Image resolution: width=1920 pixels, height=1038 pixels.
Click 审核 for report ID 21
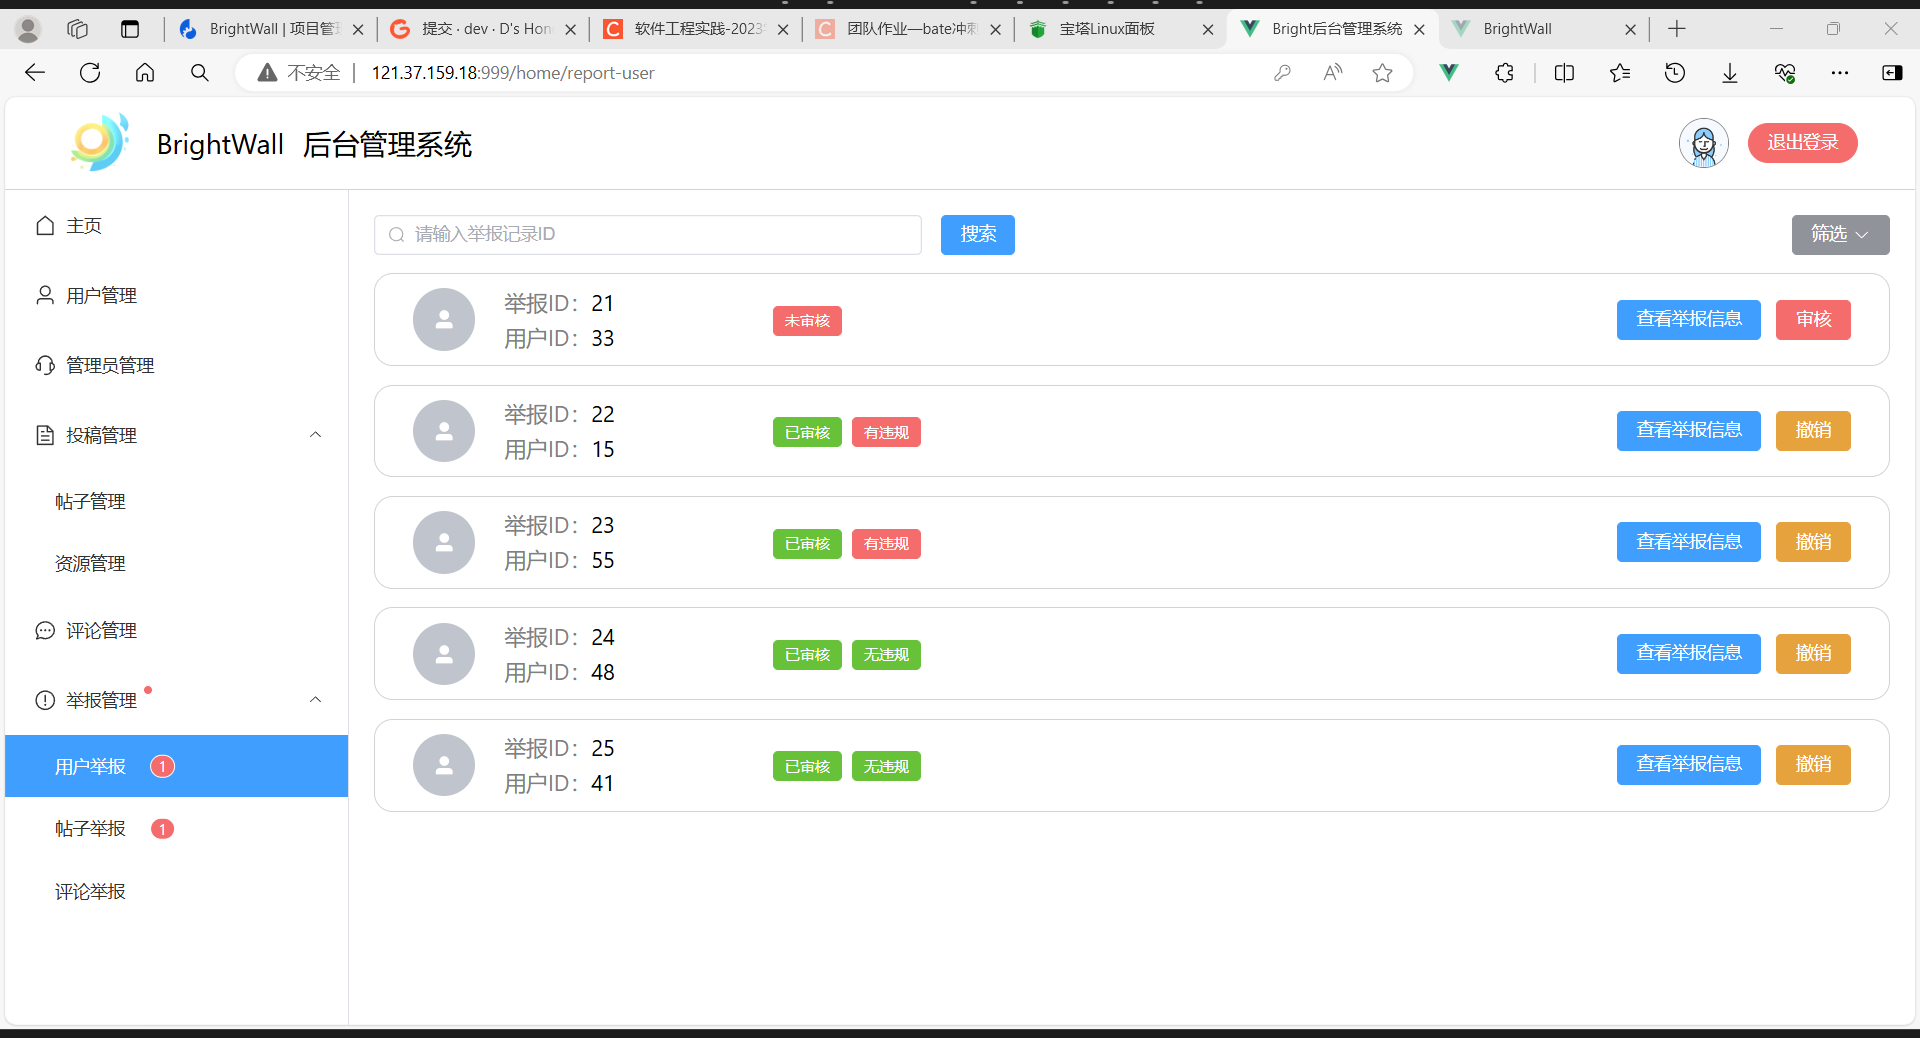pyautogui.click(x=1813, y=320)
